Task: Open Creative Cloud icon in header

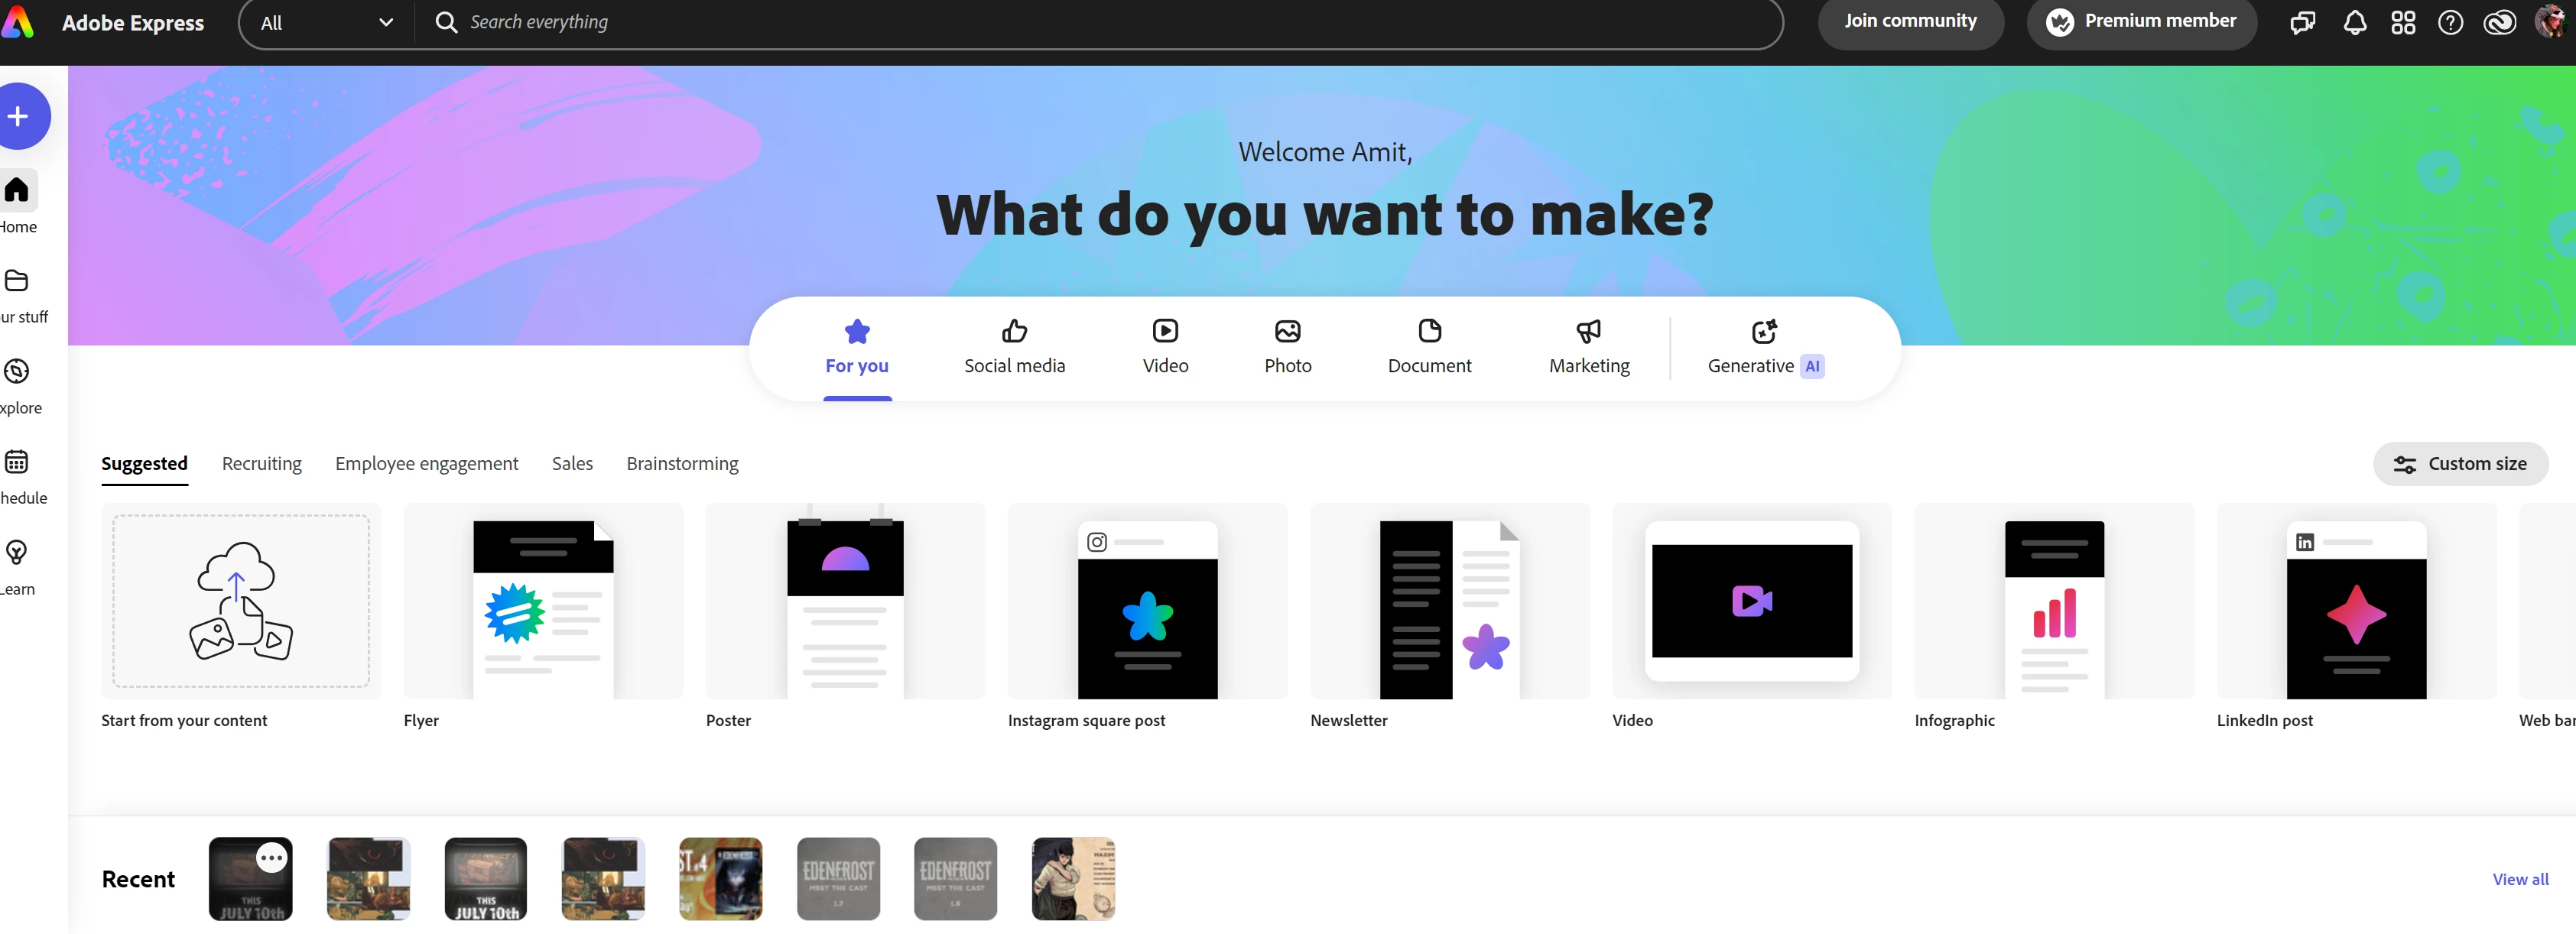Action: (x=2499, y=23)
